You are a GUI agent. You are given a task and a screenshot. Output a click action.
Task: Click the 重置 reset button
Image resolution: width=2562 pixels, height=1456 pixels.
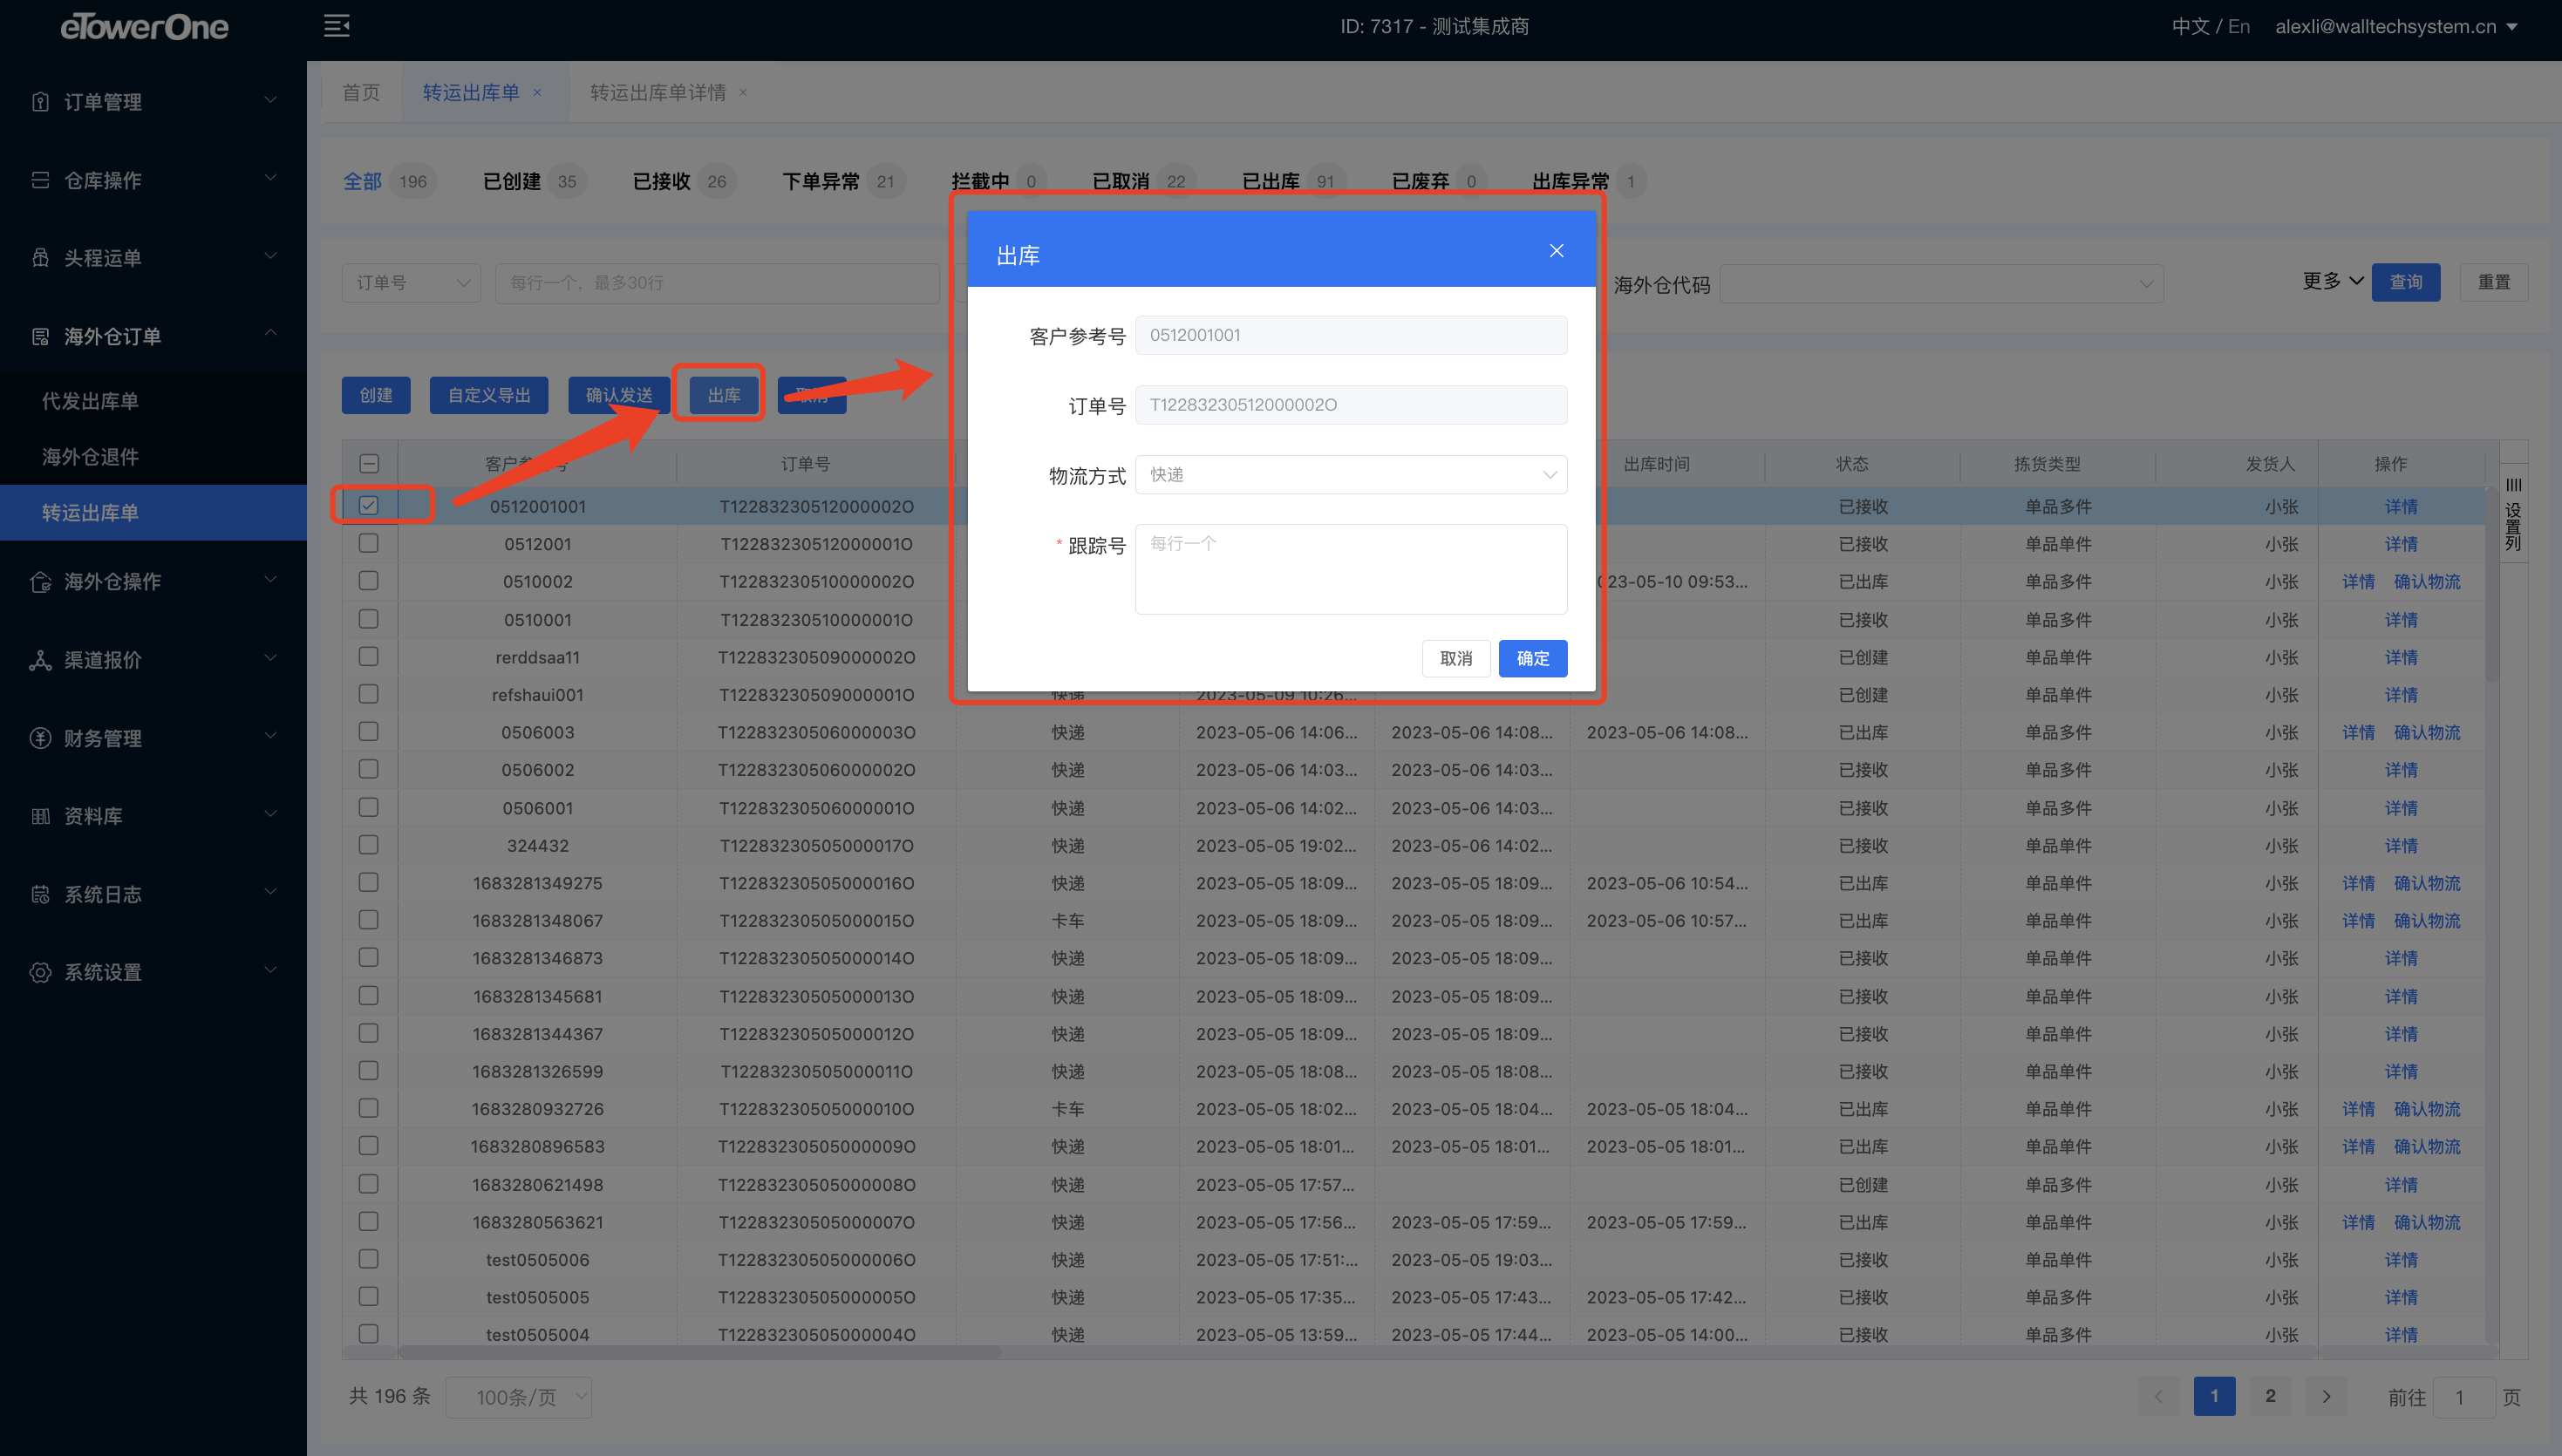pos(2493,282)
